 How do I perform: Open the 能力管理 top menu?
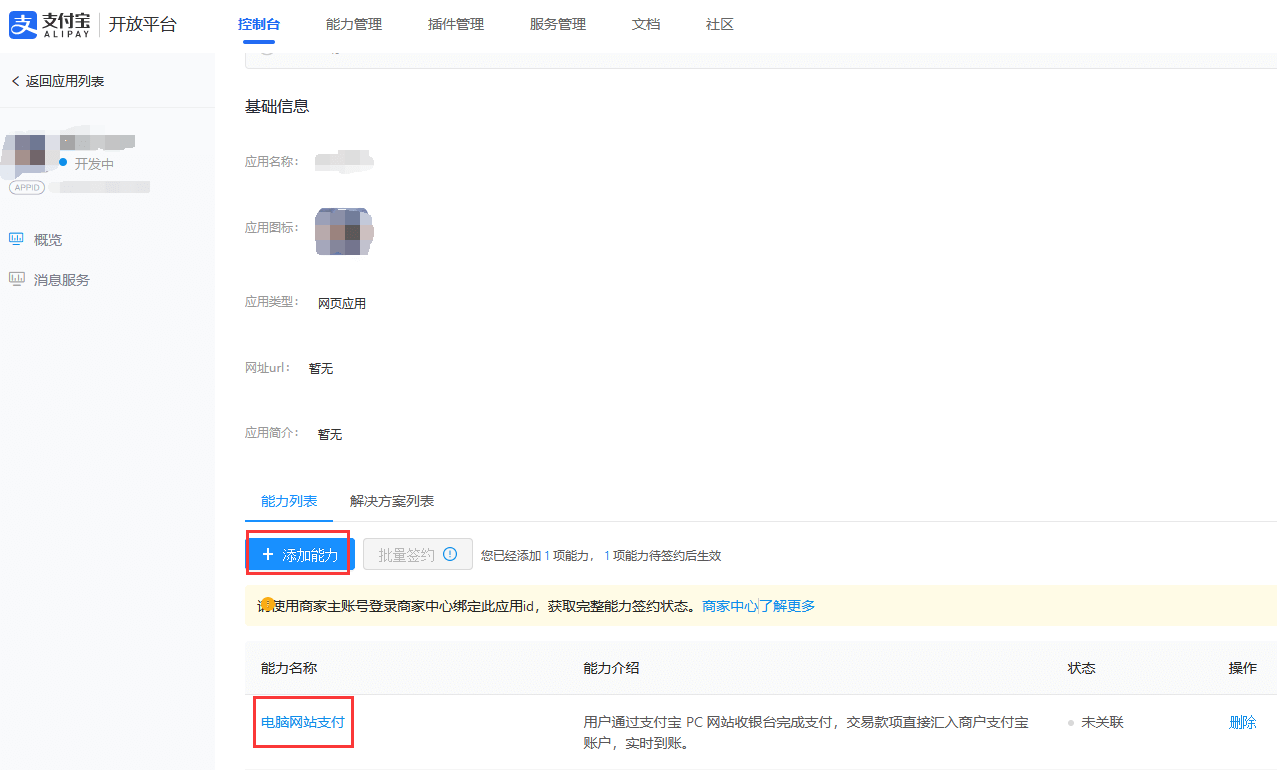pos(354,24)
